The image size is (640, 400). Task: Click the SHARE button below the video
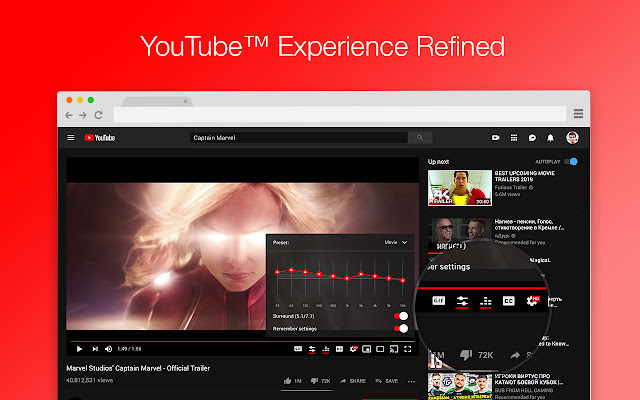[353, 381]
